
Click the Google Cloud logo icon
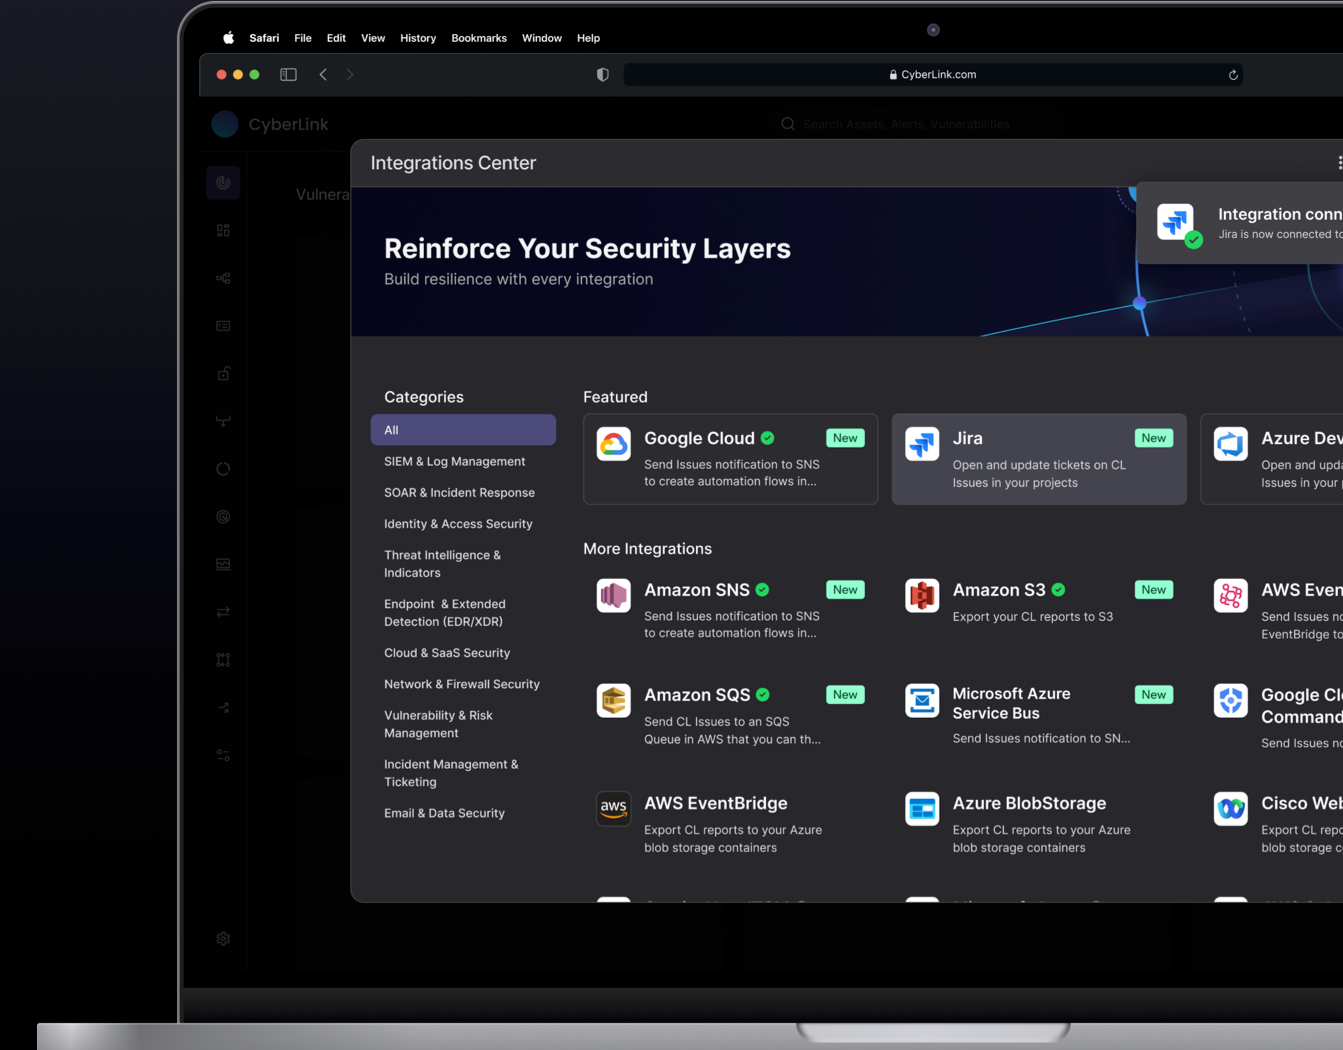pos(614,444)
